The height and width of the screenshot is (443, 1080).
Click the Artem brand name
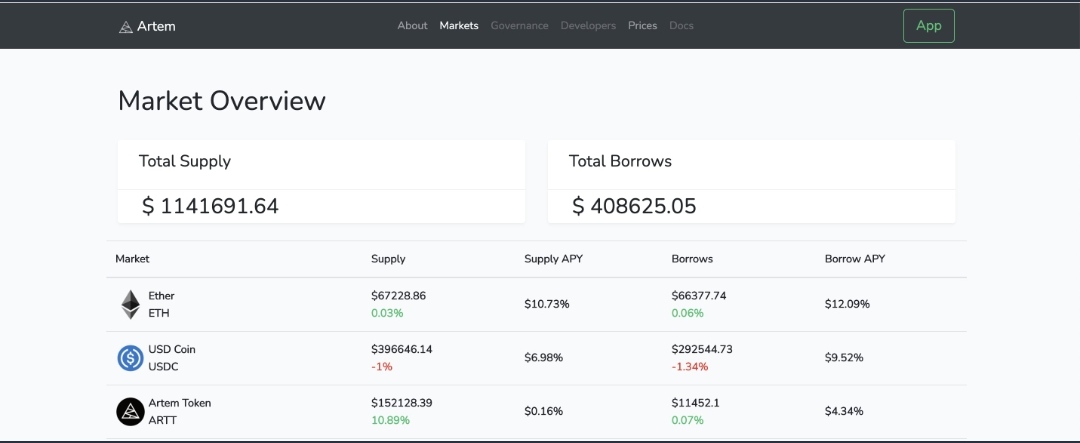[x=156, y=26]
